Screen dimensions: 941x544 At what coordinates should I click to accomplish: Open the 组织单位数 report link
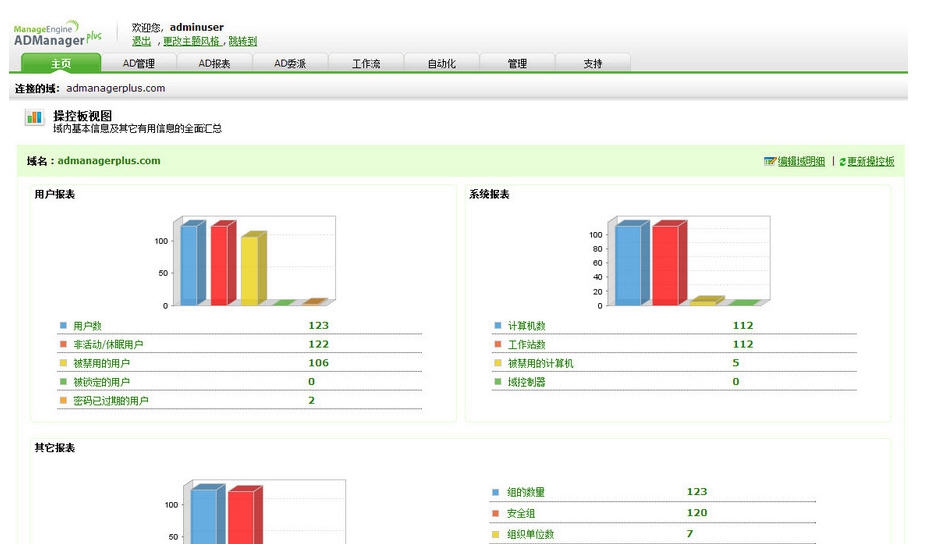[531, 534]
